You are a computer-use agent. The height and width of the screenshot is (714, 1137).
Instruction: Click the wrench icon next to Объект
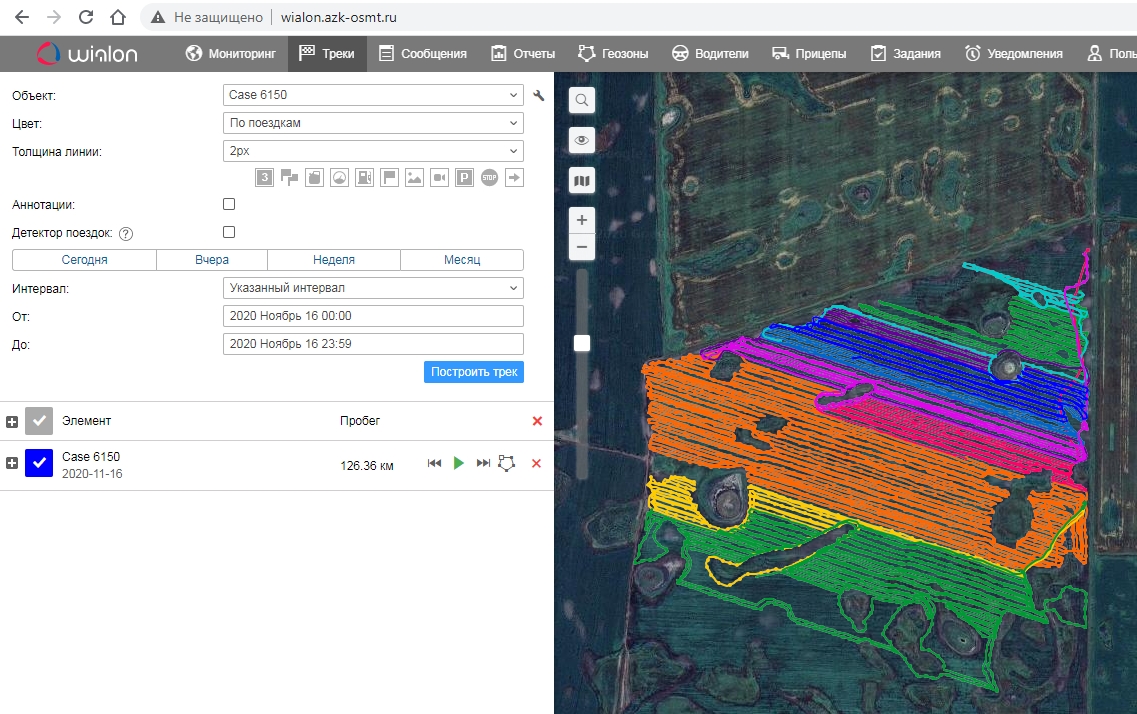(539, 96)
